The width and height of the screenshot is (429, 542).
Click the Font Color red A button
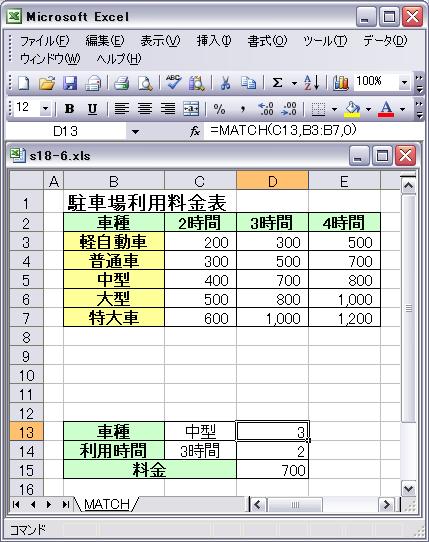pos(386,109)
